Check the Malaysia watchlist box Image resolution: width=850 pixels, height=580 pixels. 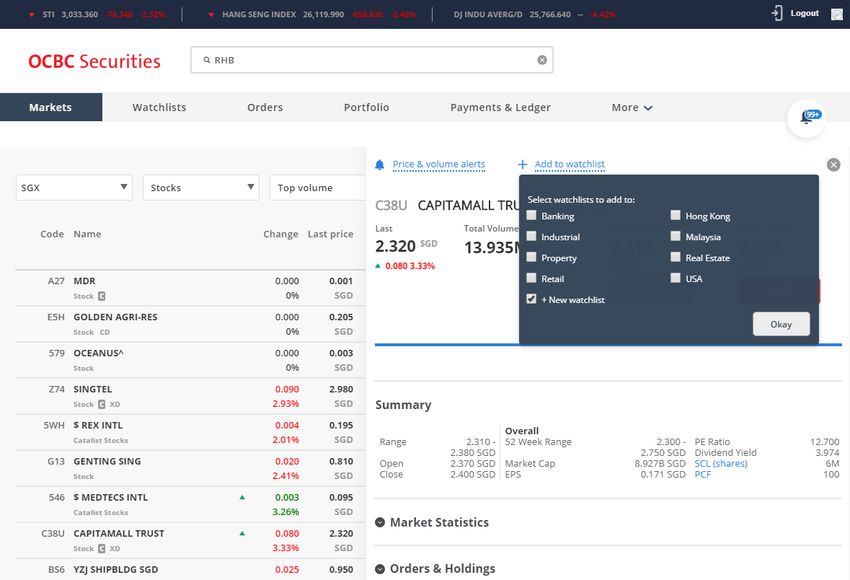[x=675, y=236]
